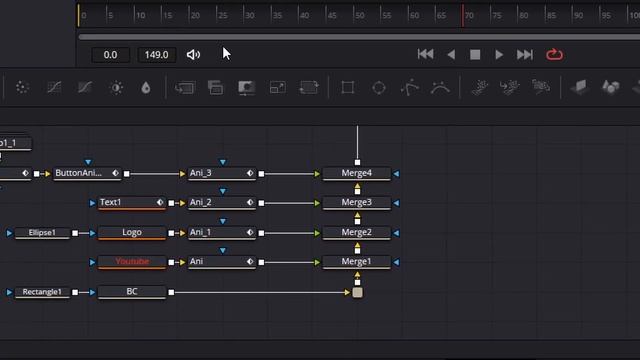Select the Merge2 node
Screen dimensions: 640x360
pos(356,233)
